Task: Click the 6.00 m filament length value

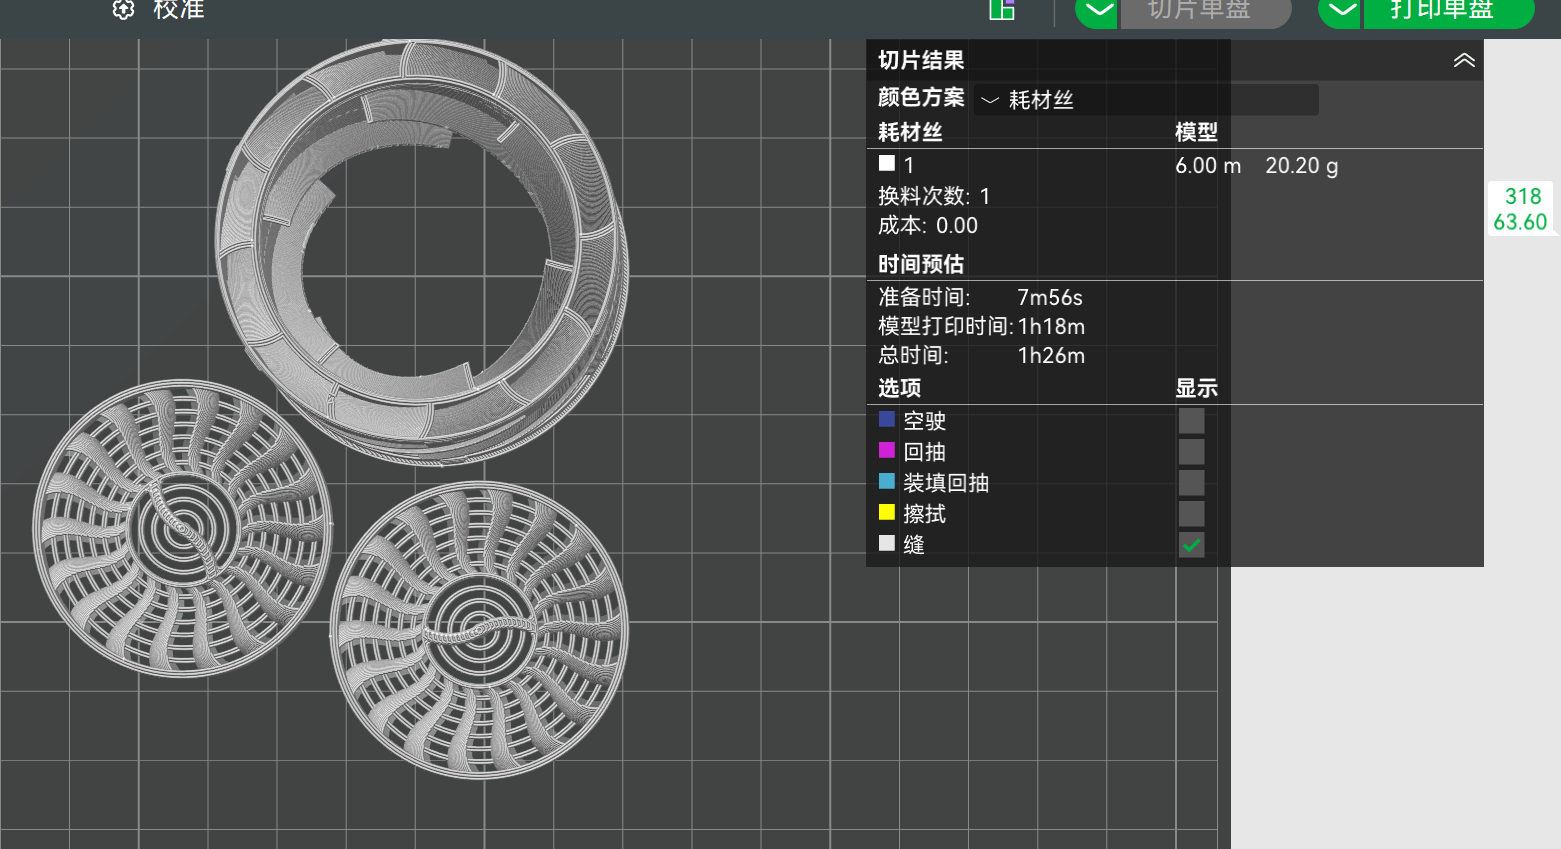Action: tap(1208, 166)
